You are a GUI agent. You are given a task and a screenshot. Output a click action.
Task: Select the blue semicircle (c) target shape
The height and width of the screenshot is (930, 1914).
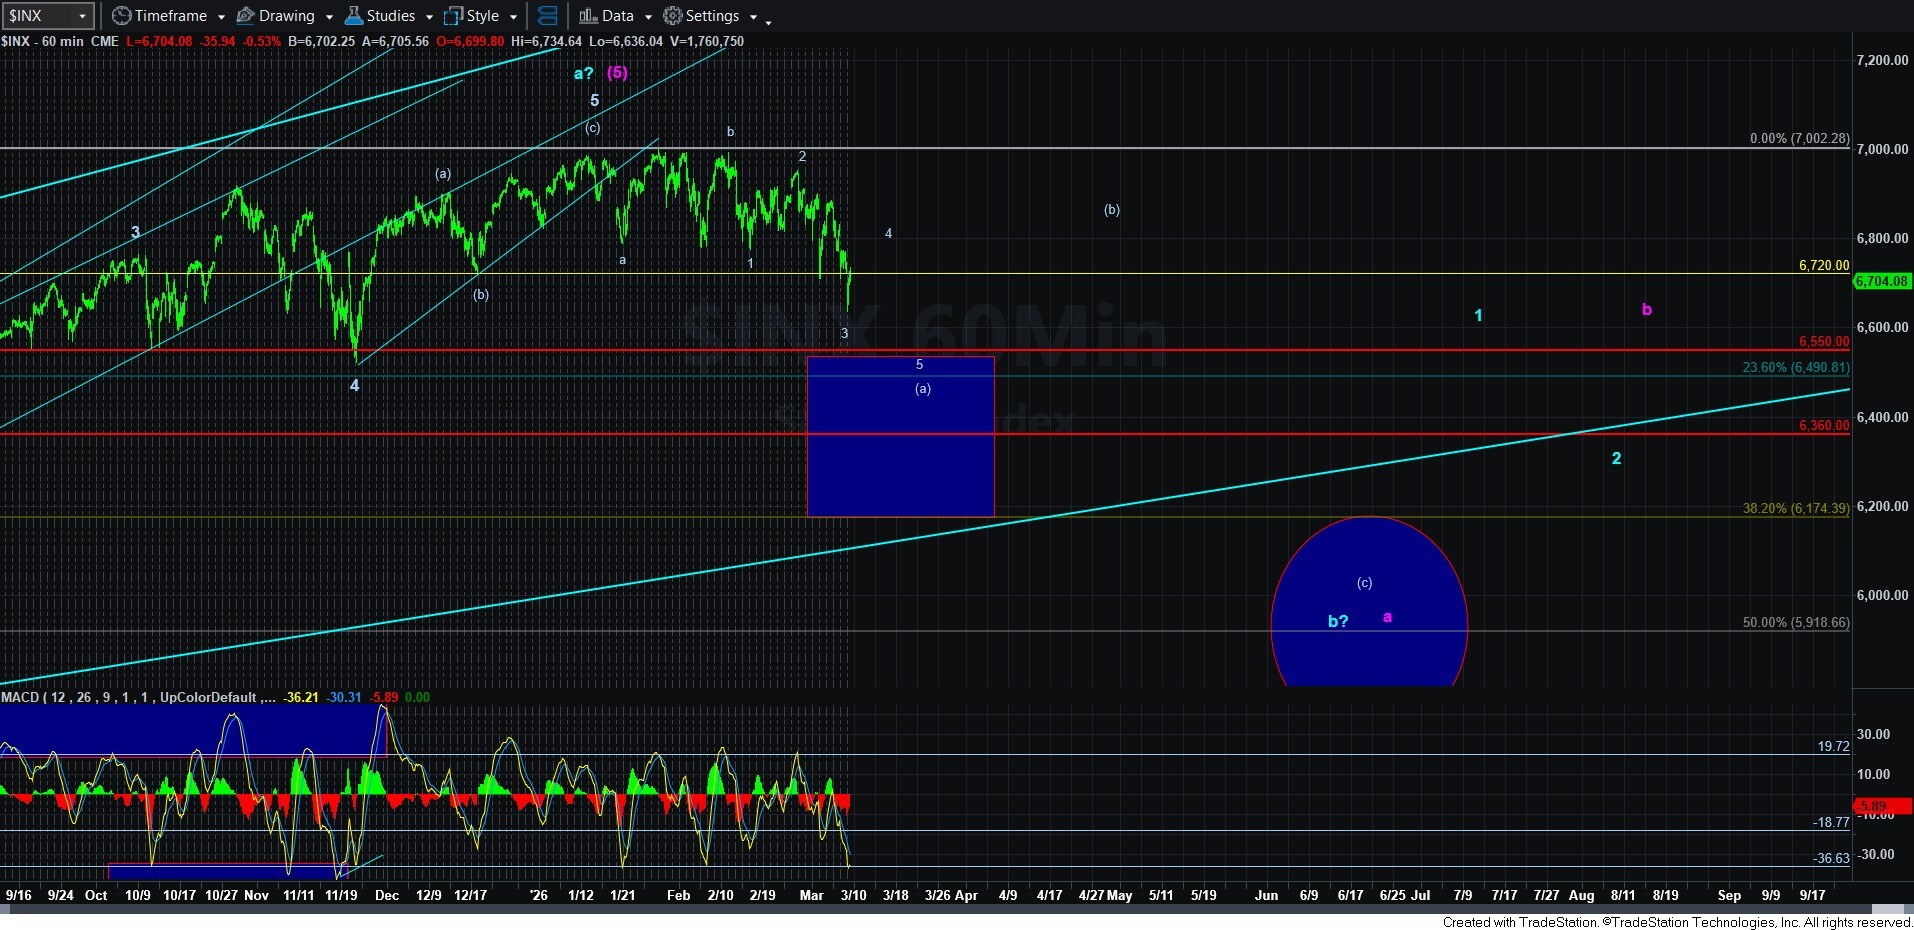coord(1368,610)
